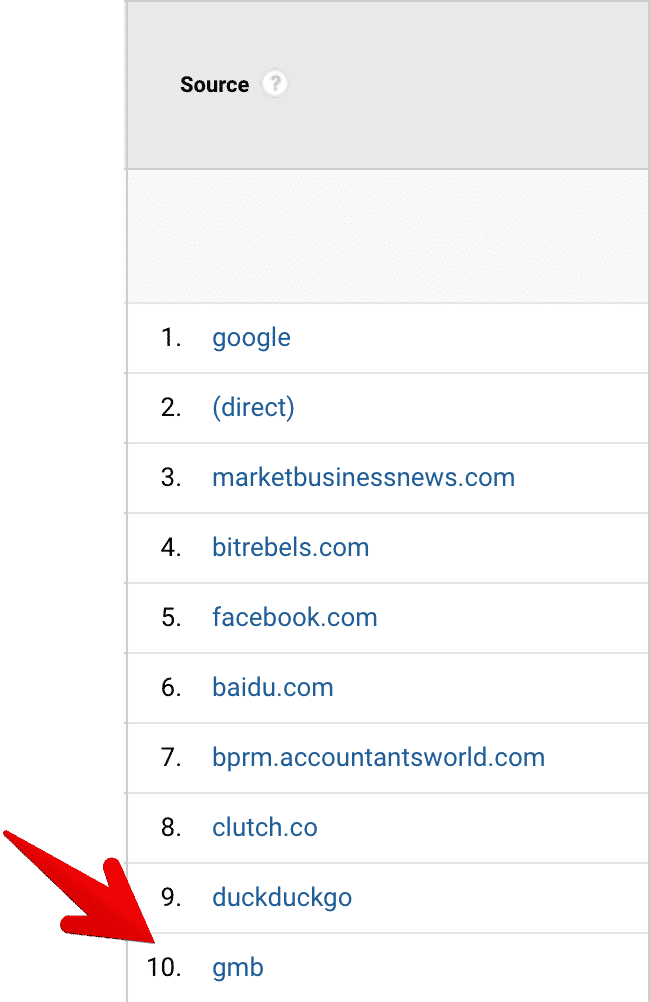
Task: Open the google traffic source link
Action: pyautogui.click(x=251, y=337)
